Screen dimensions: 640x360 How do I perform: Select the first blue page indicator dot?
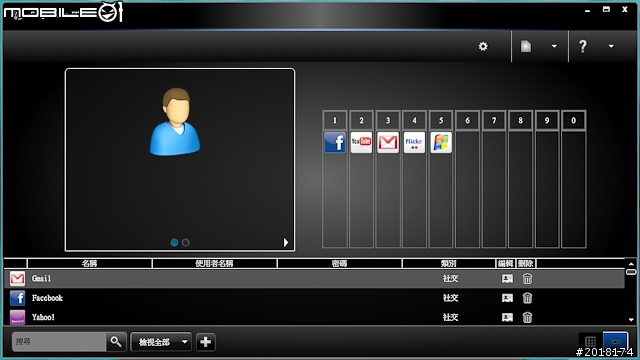coord(174,242)
